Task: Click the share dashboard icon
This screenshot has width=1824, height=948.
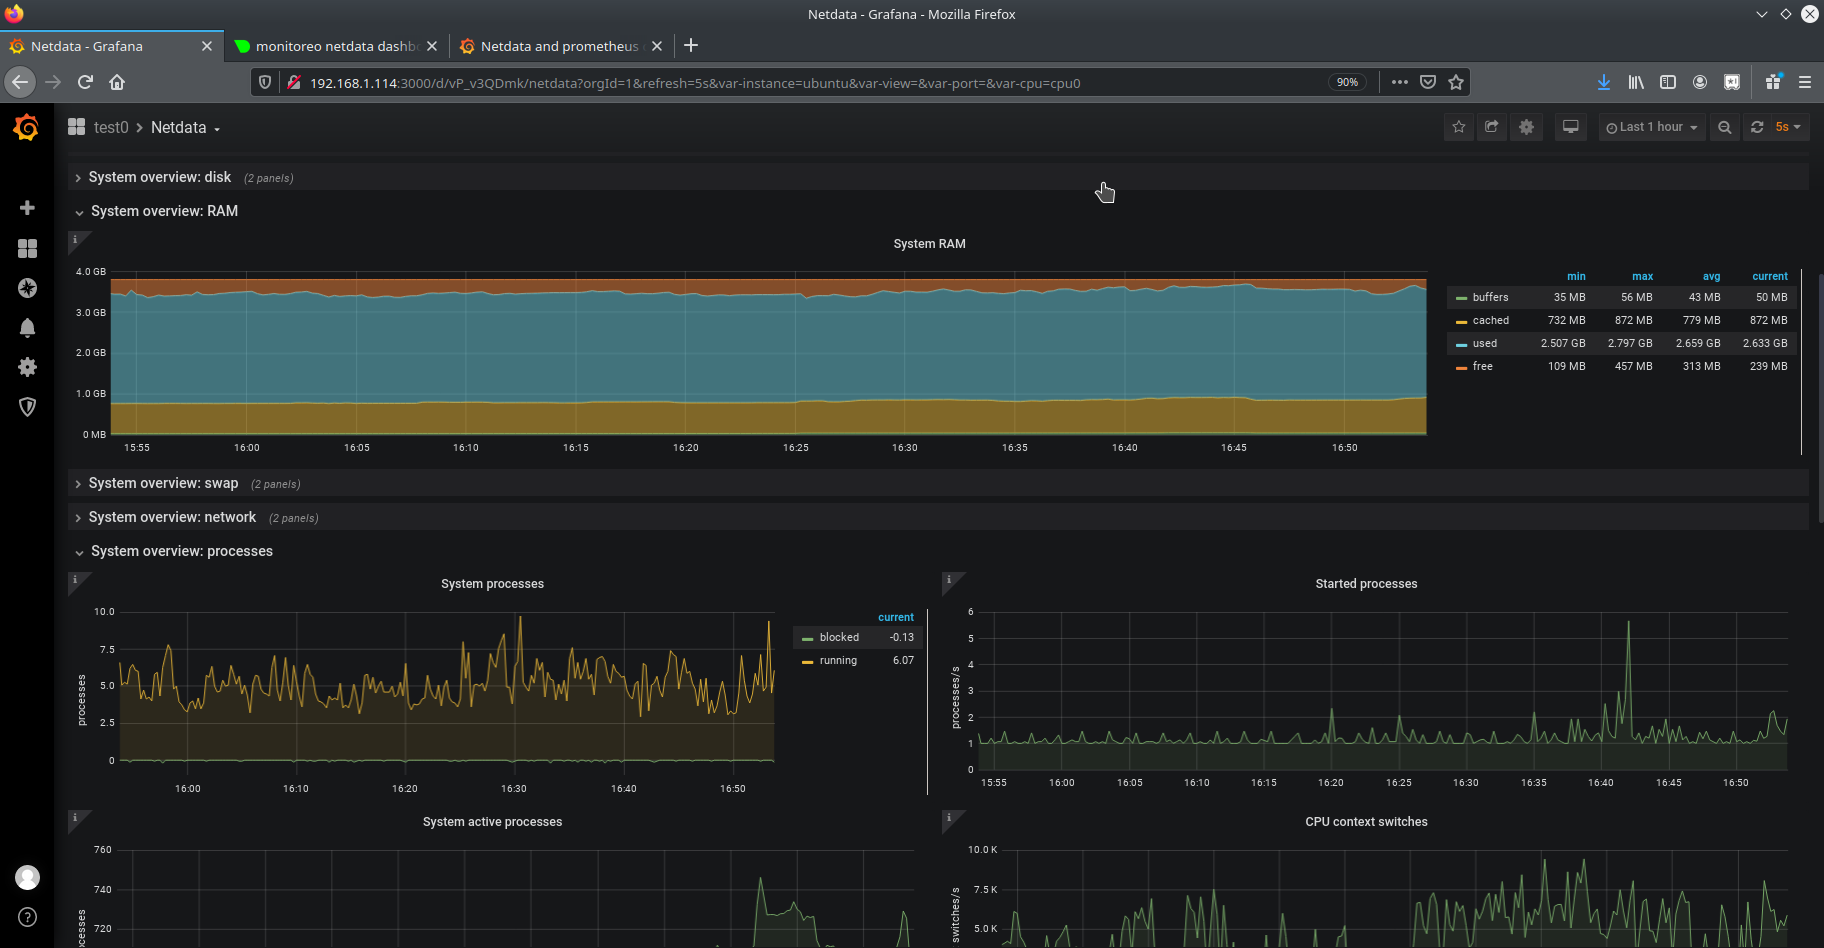Action: tap(1492, 127)
